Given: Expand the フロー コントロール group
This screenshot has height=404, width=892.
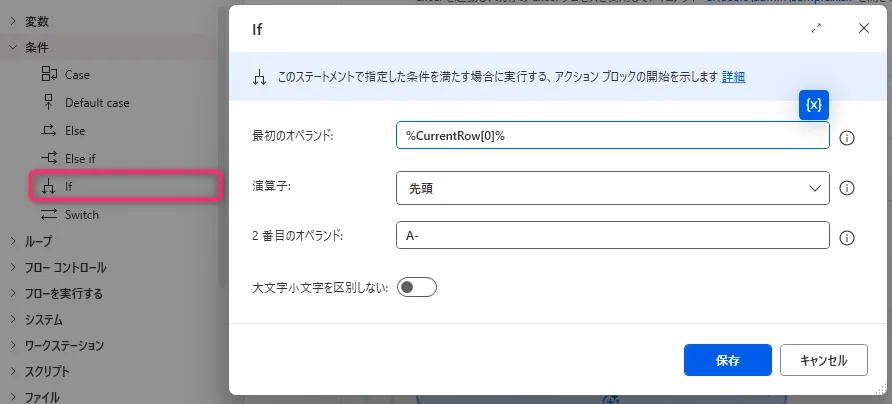Looking at the screenshot, I should 12,268.
